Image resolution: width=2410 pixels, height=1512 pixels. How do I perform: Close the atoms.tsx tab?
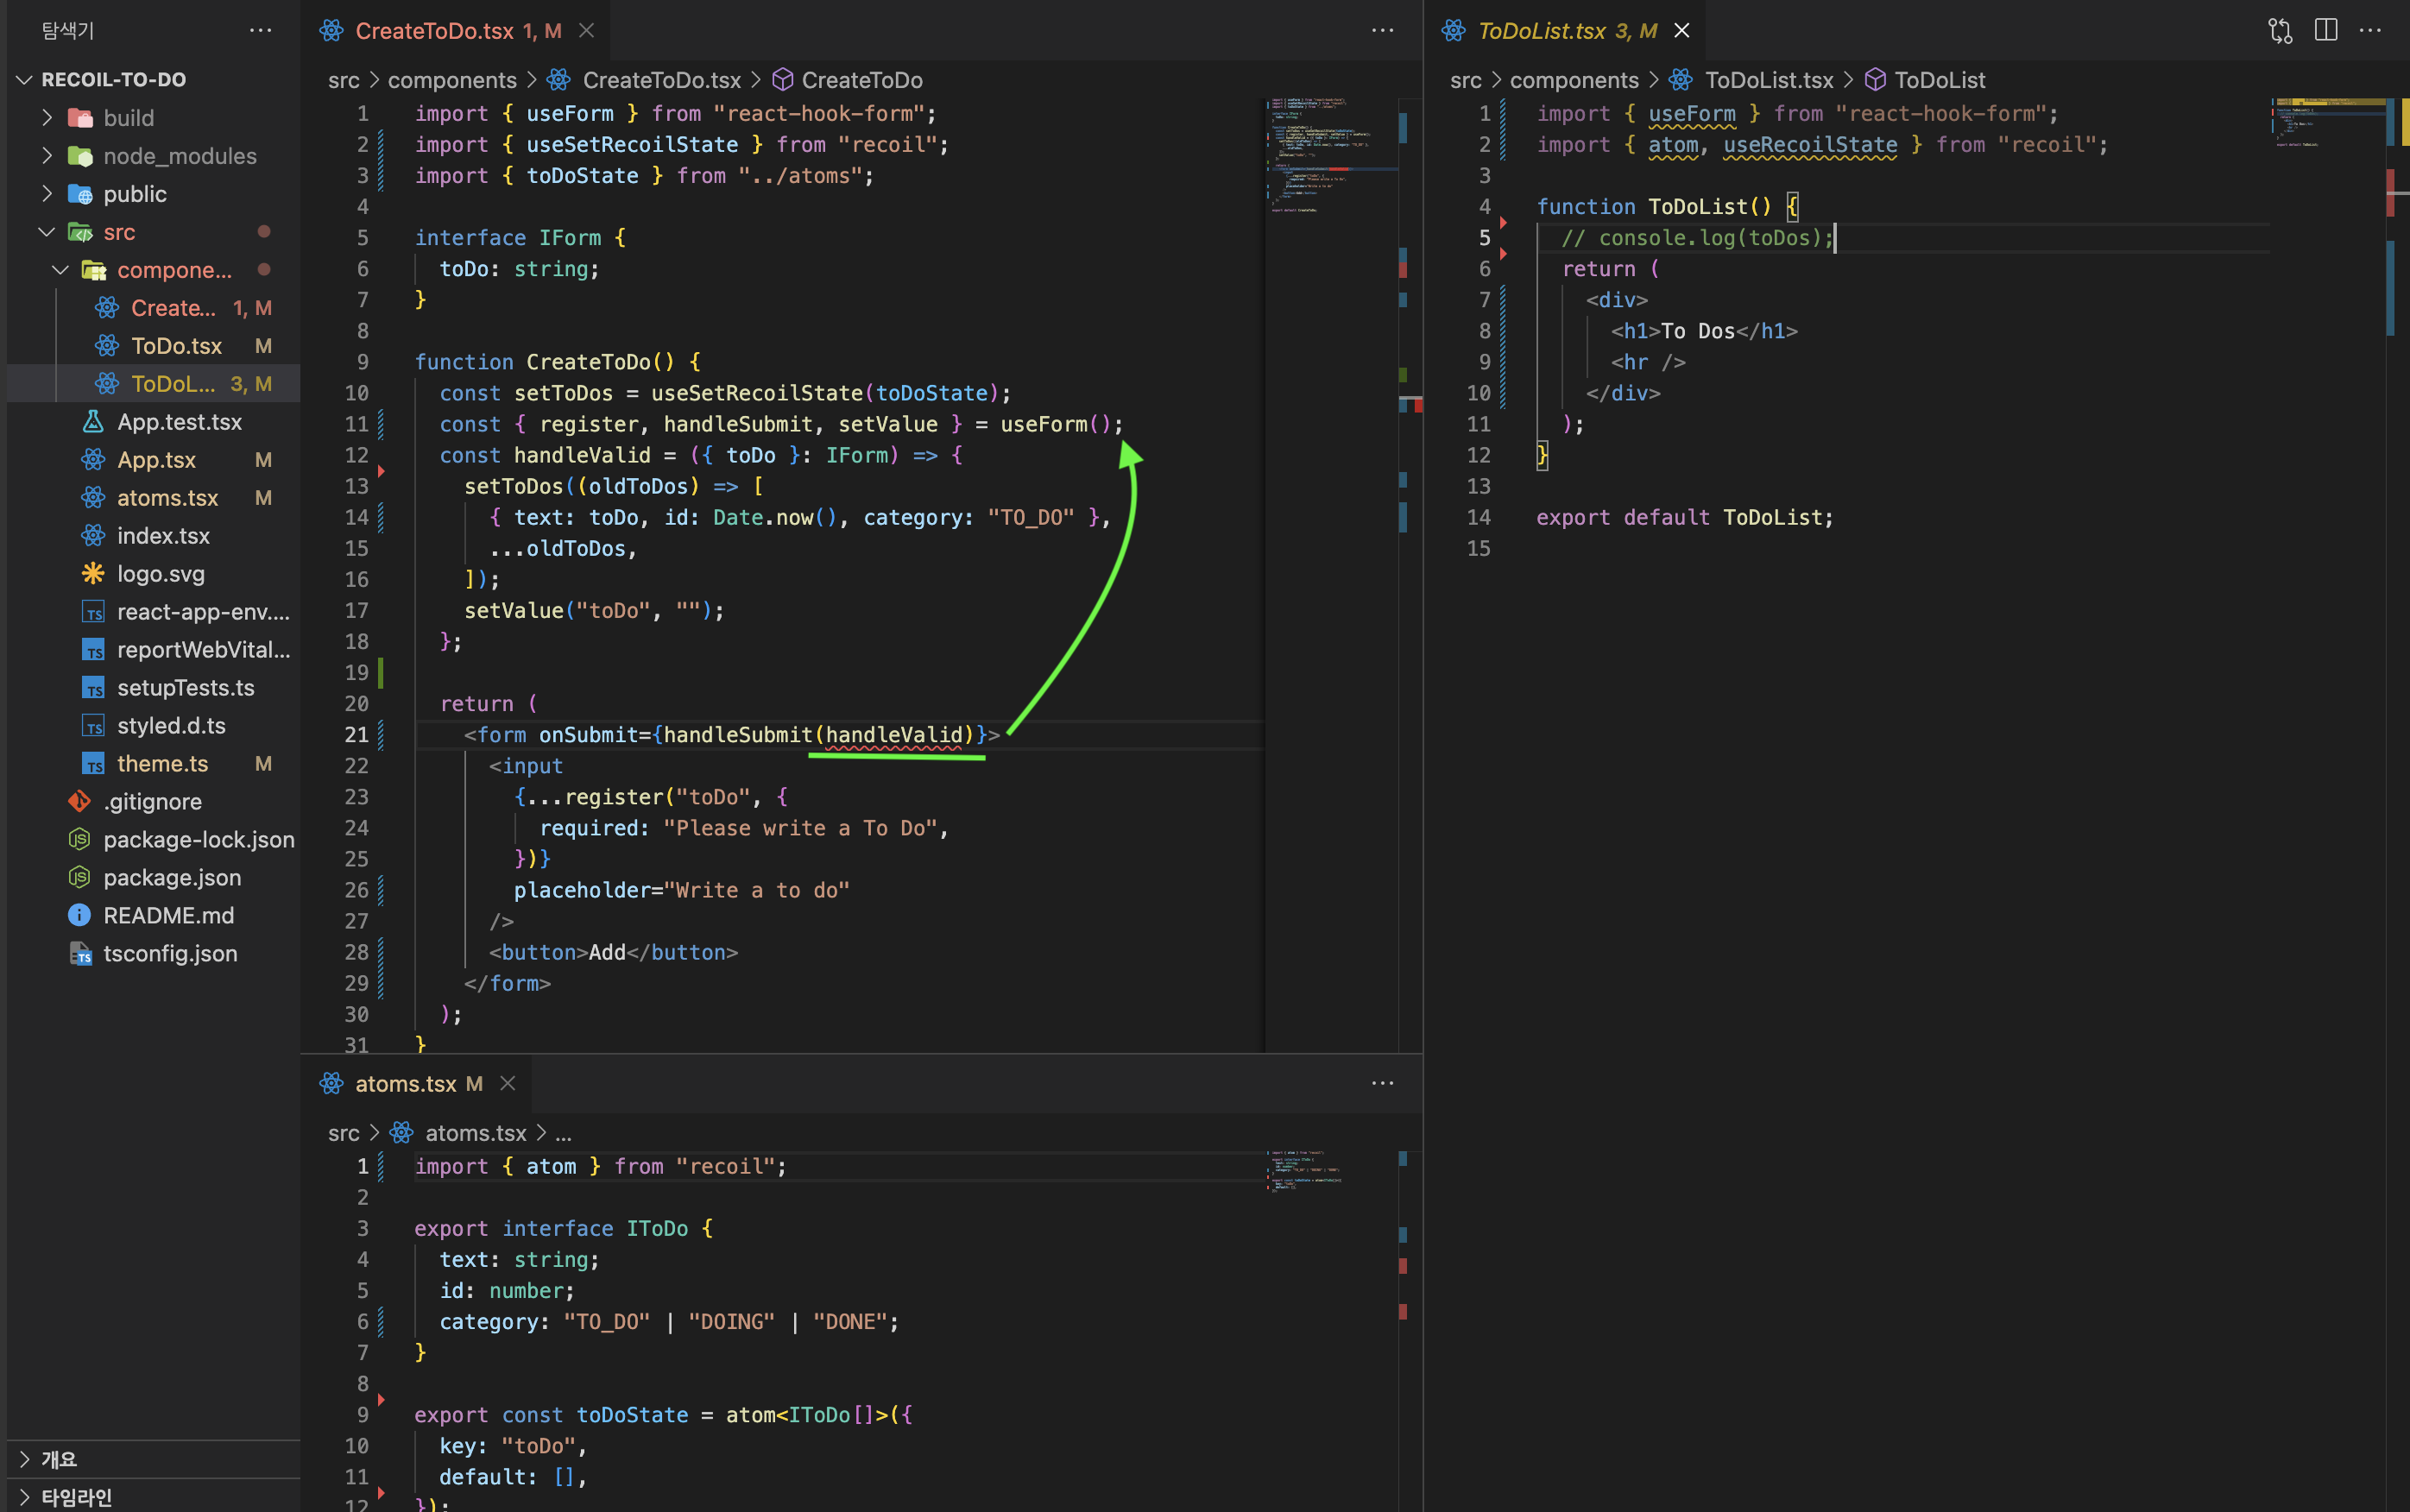coord(508,1083)
